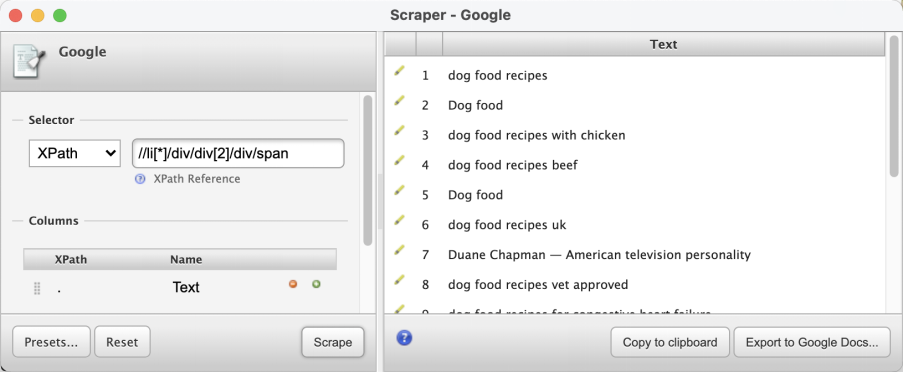903x372 pixels.
Task: Click the Copy to clipboard button
Action: click(x=670, y=343)
